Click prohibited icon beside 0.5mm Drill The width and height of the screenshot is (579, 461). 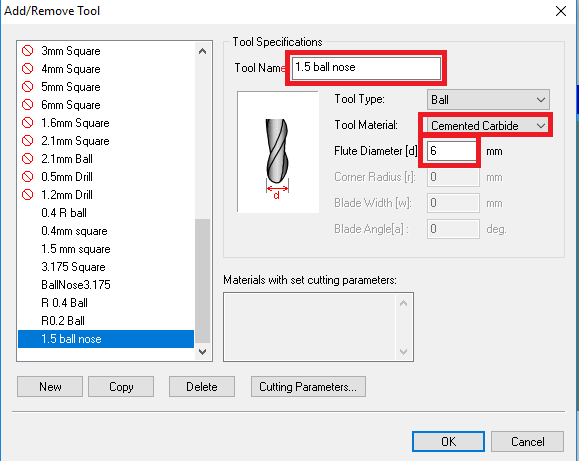(x=28, y=177)
